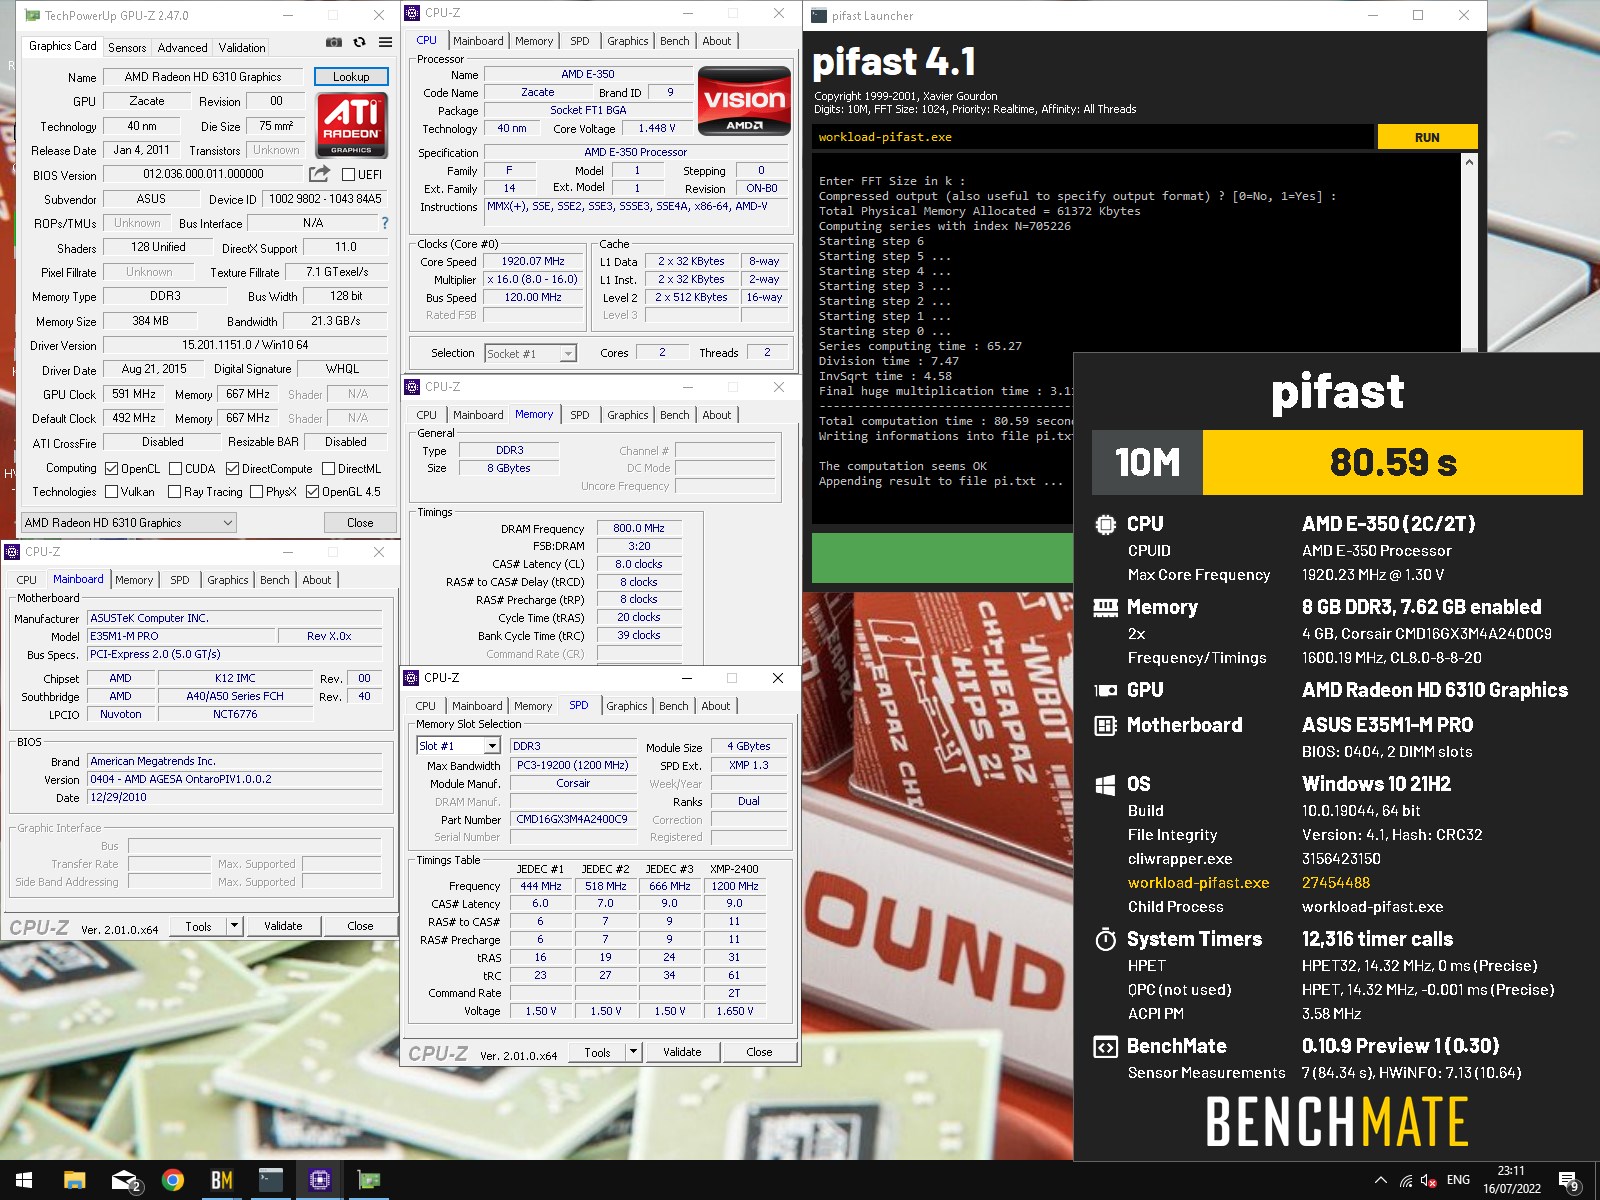Click the ATI Radeon graphics logo

[x=351, y=124]
